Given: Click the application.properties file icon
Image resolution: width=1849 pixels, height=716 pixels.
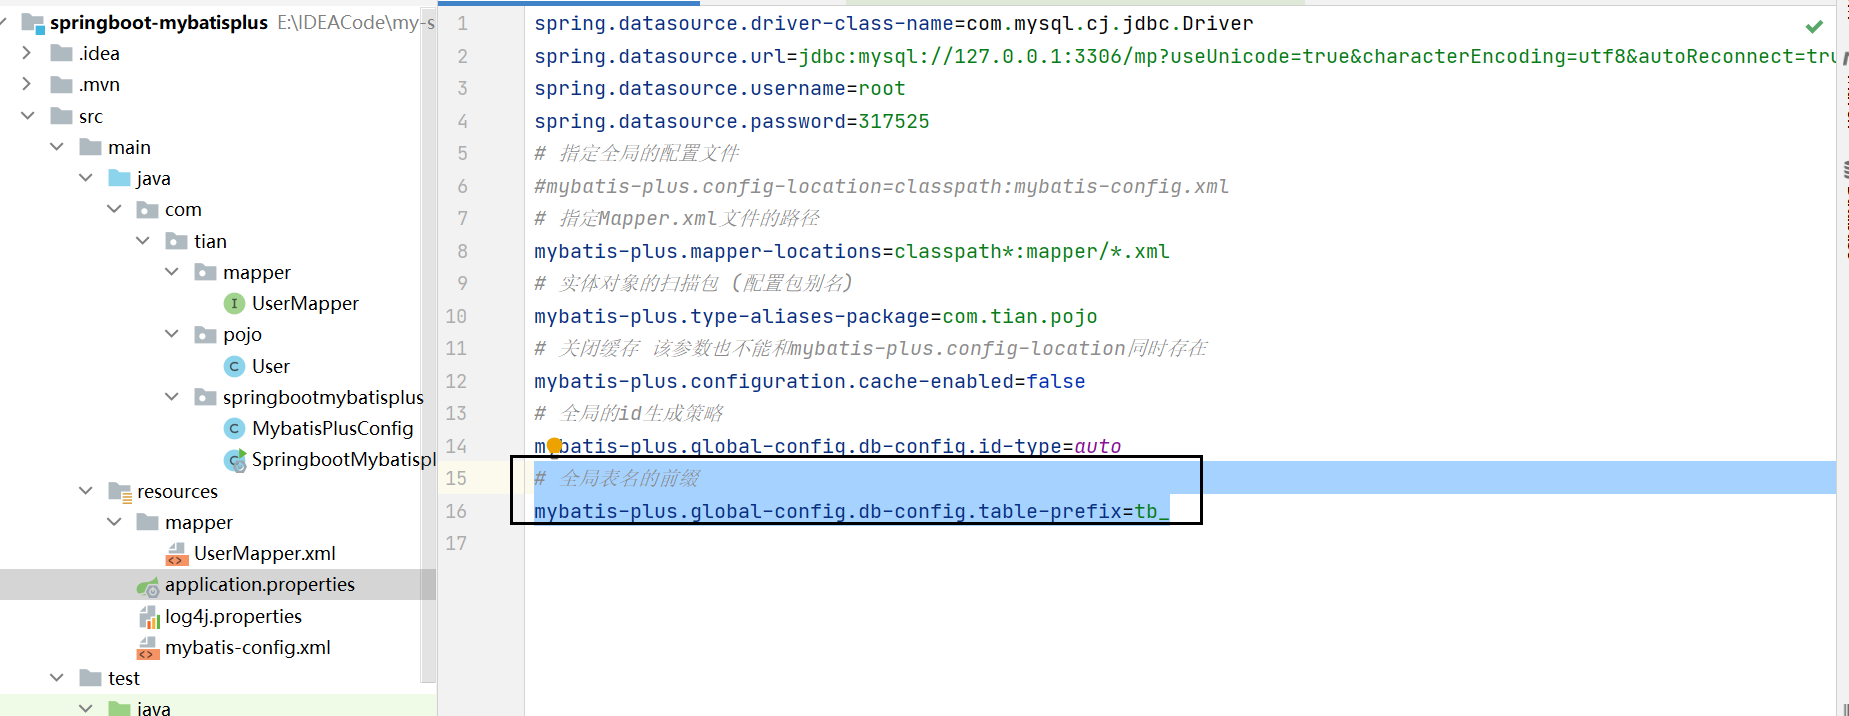Looking at the screenshot, I should point(148,586).
